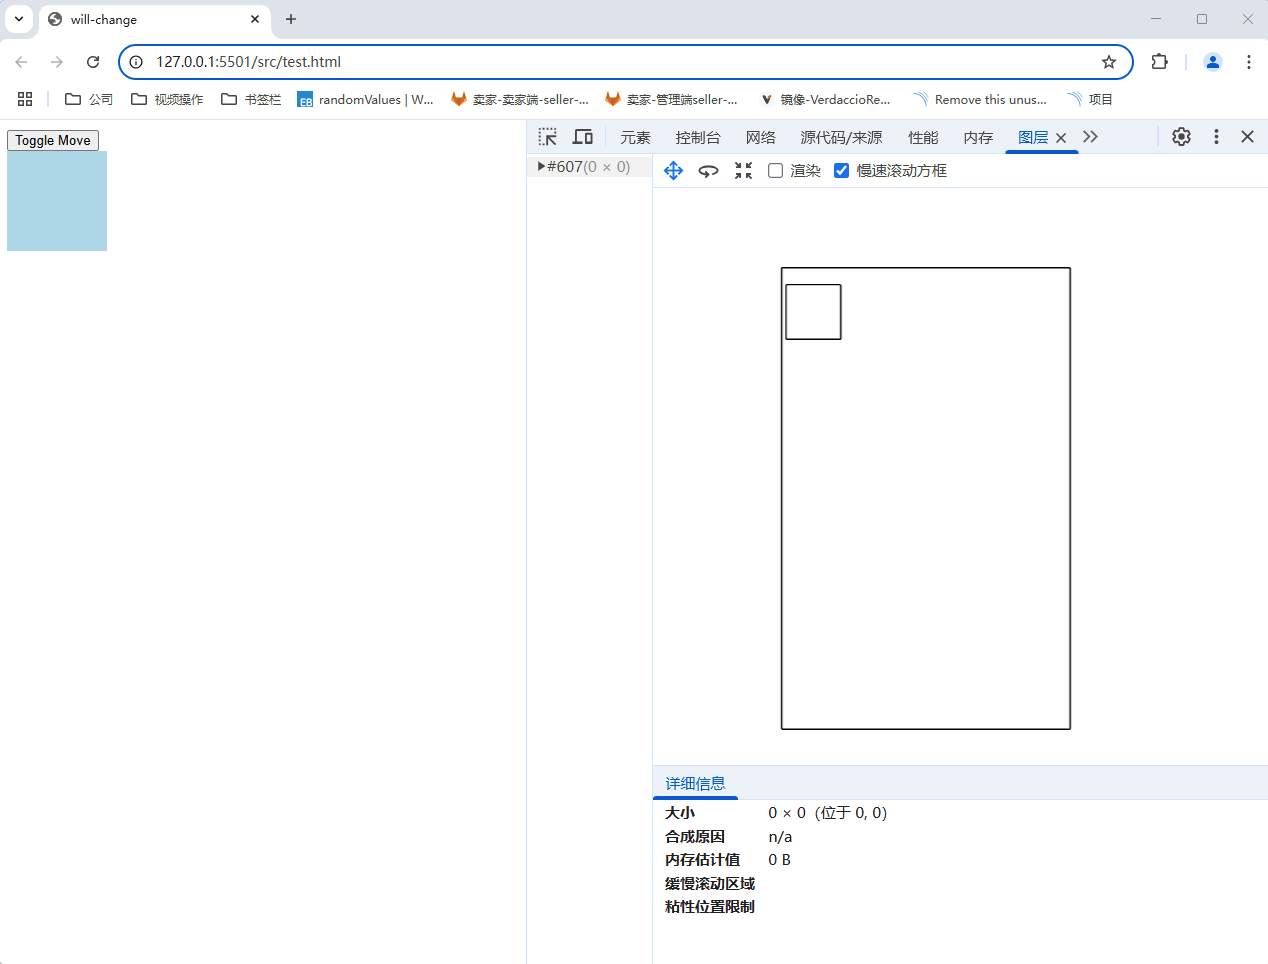Click the light blue box on page

(57, 201)
